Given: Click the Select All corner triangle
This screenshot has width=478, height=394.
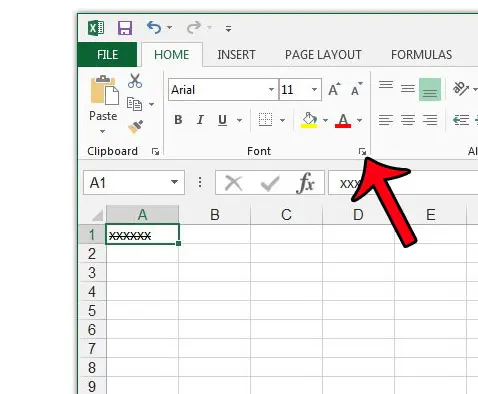Looking at the screenshot, I should (97, 216).
